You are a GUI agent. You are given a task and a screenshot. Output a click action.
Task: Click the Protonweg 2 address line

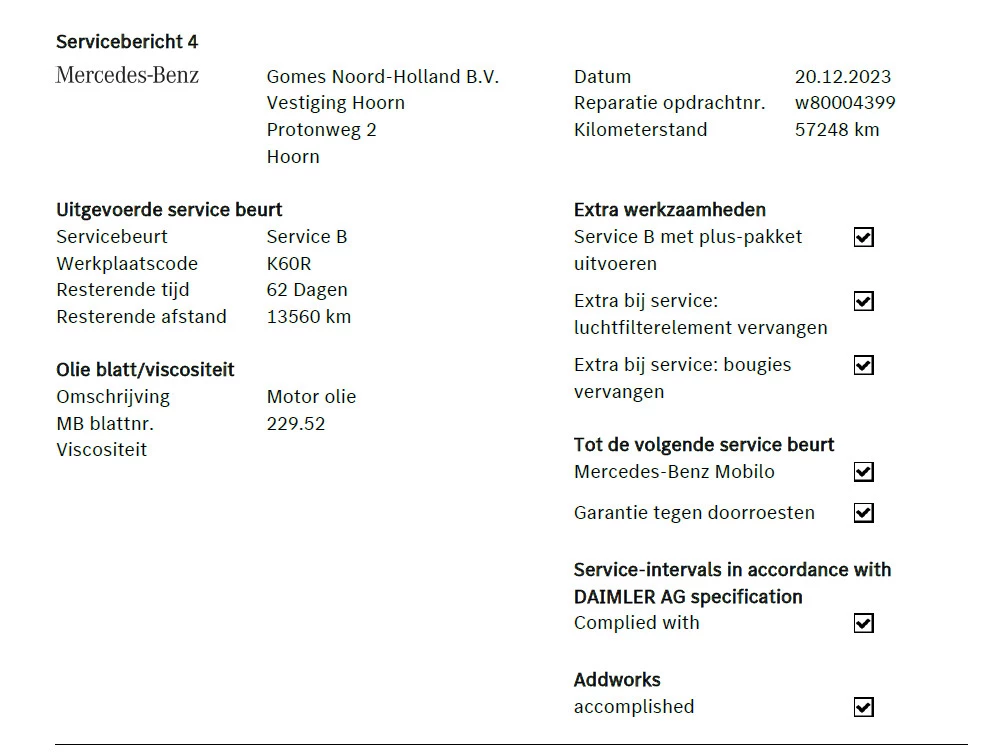(x=321, y=130)
